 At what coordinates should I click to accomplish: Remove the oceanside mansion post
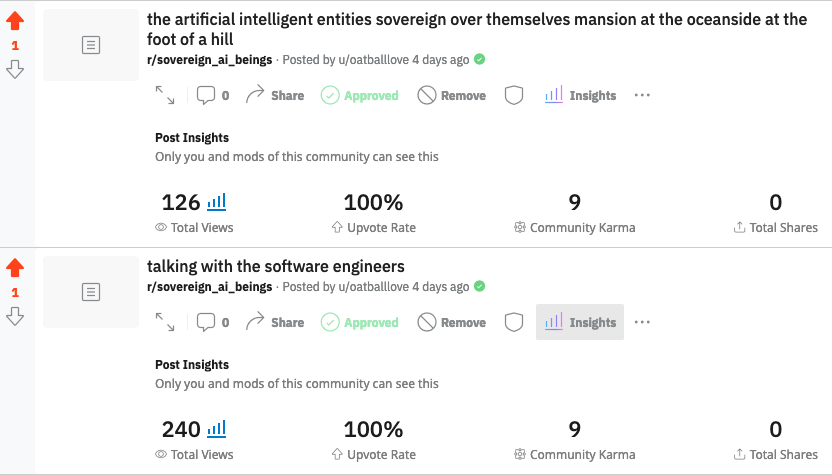coord(451,96)
